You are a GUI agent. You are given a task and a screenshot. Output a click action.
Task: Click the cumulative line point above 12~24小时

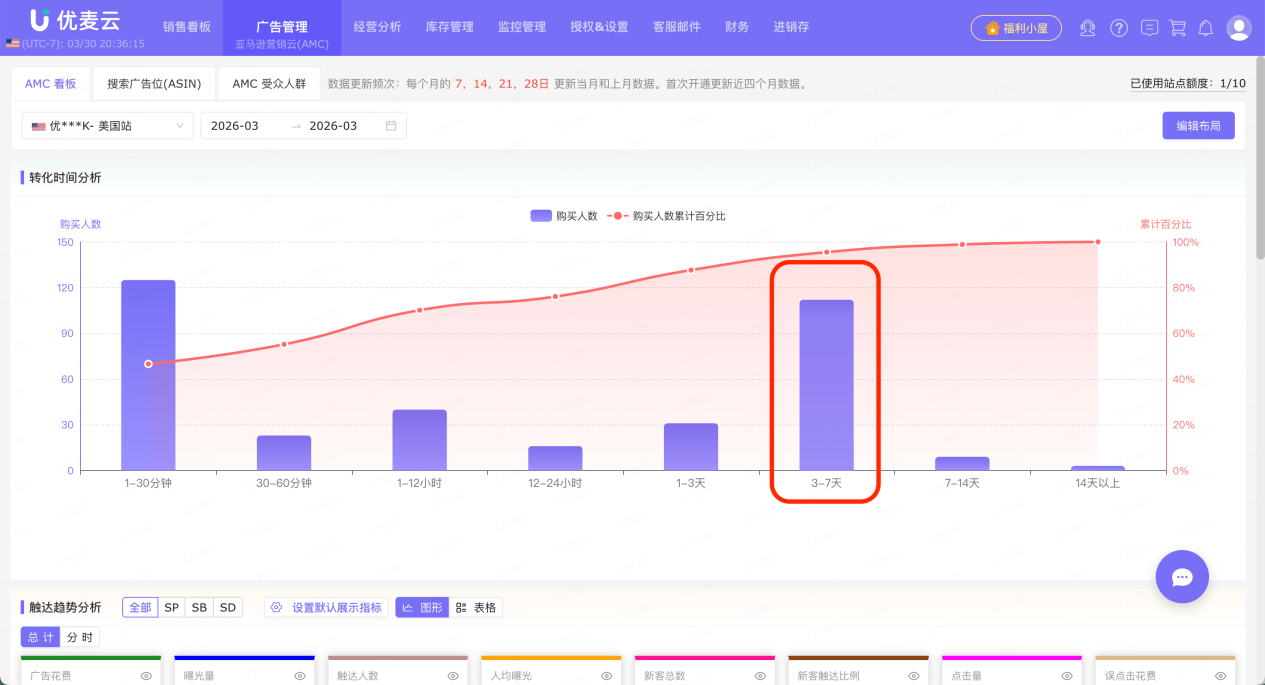[x=555, y=296]
